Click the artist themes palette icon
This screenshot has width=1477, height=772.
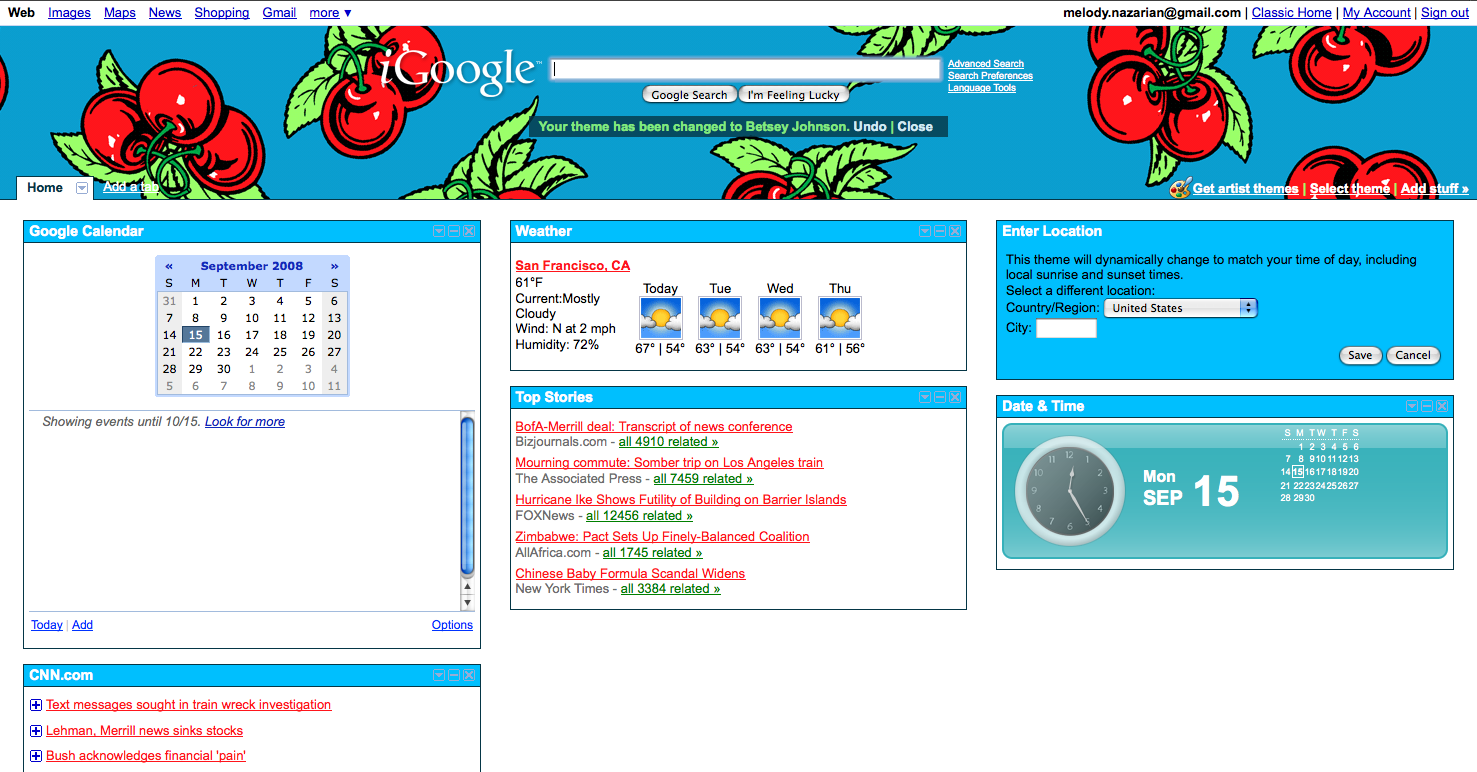coord(1180,188)
